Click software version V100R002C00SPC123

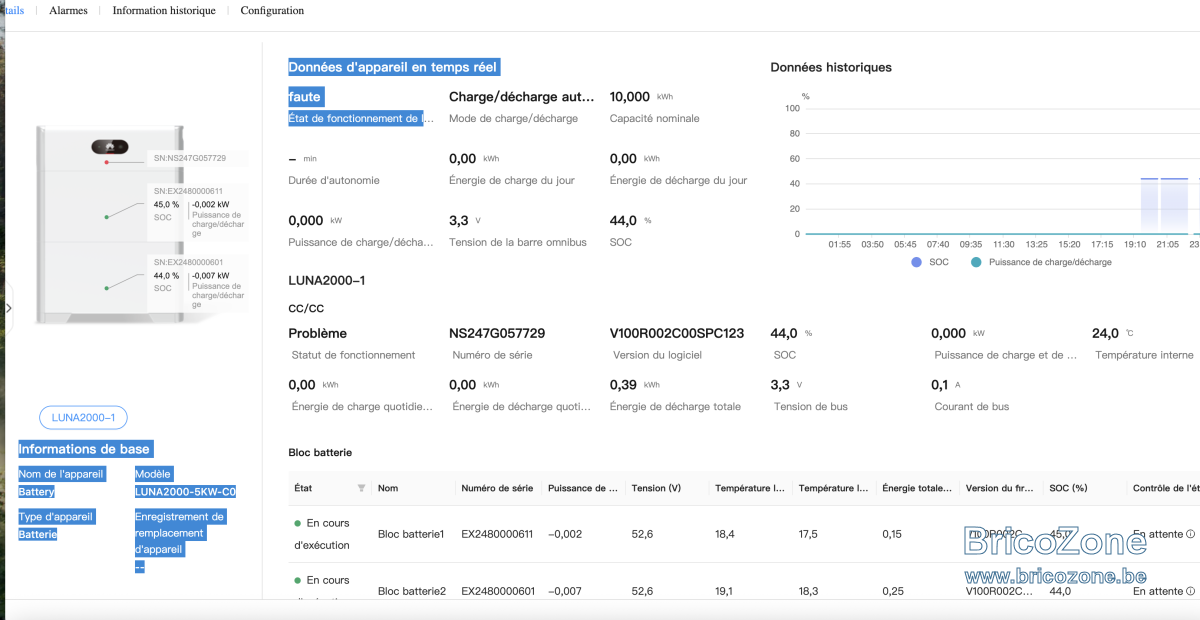click(x=677, y=333)
